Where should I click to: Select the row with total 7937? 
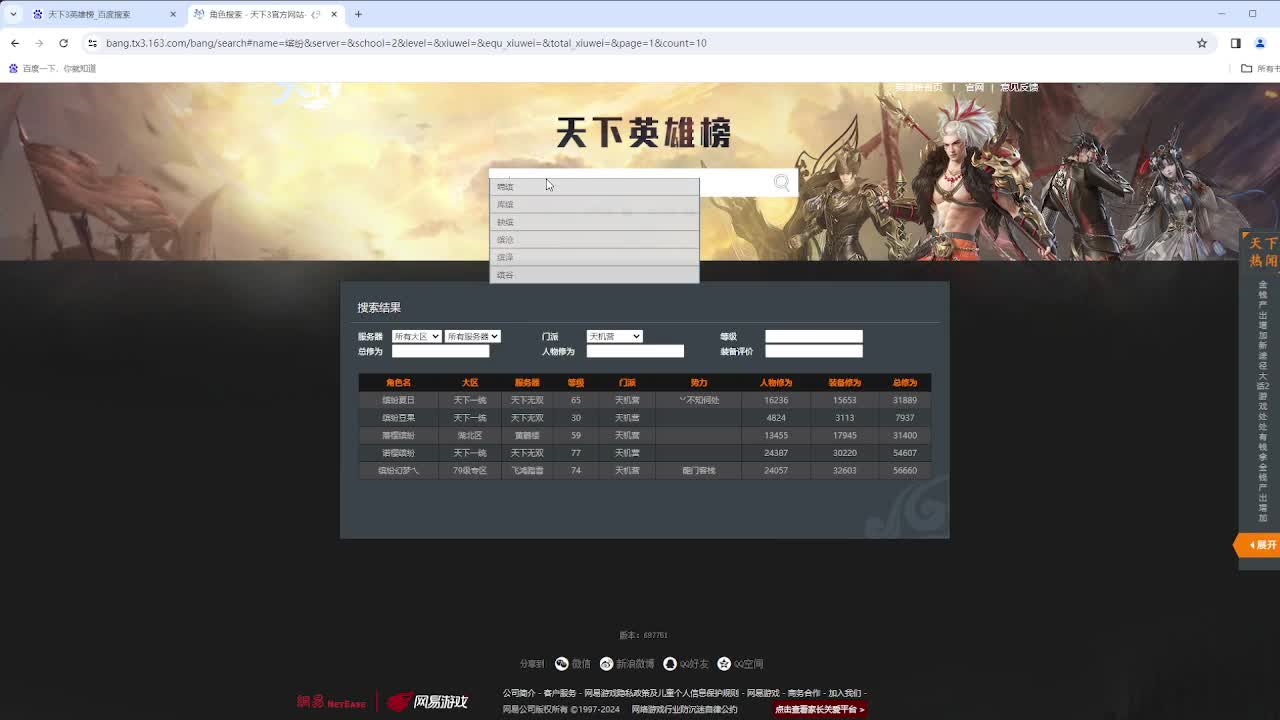tap(645, 418)
